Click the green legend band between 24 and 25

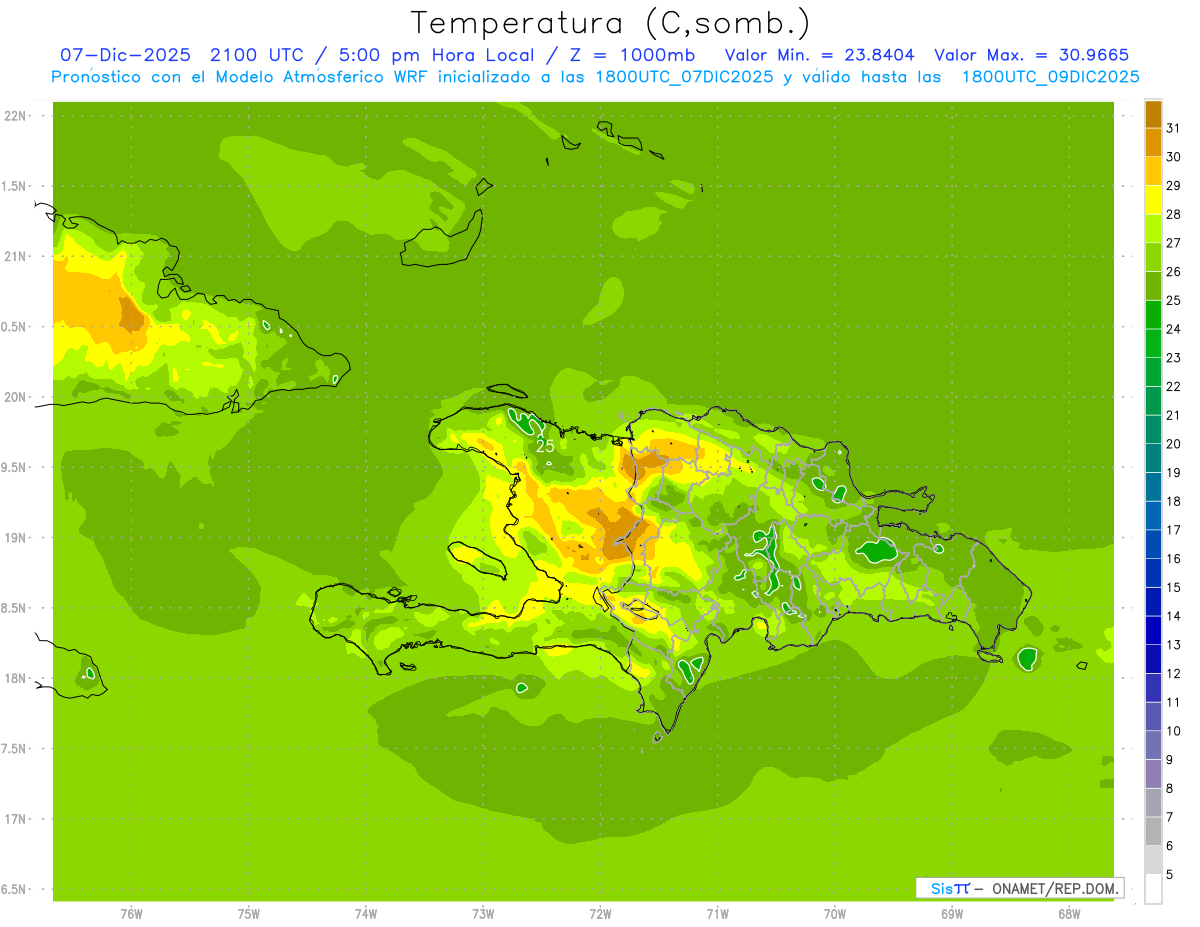pyautogui.click(x=1153, y=315)
